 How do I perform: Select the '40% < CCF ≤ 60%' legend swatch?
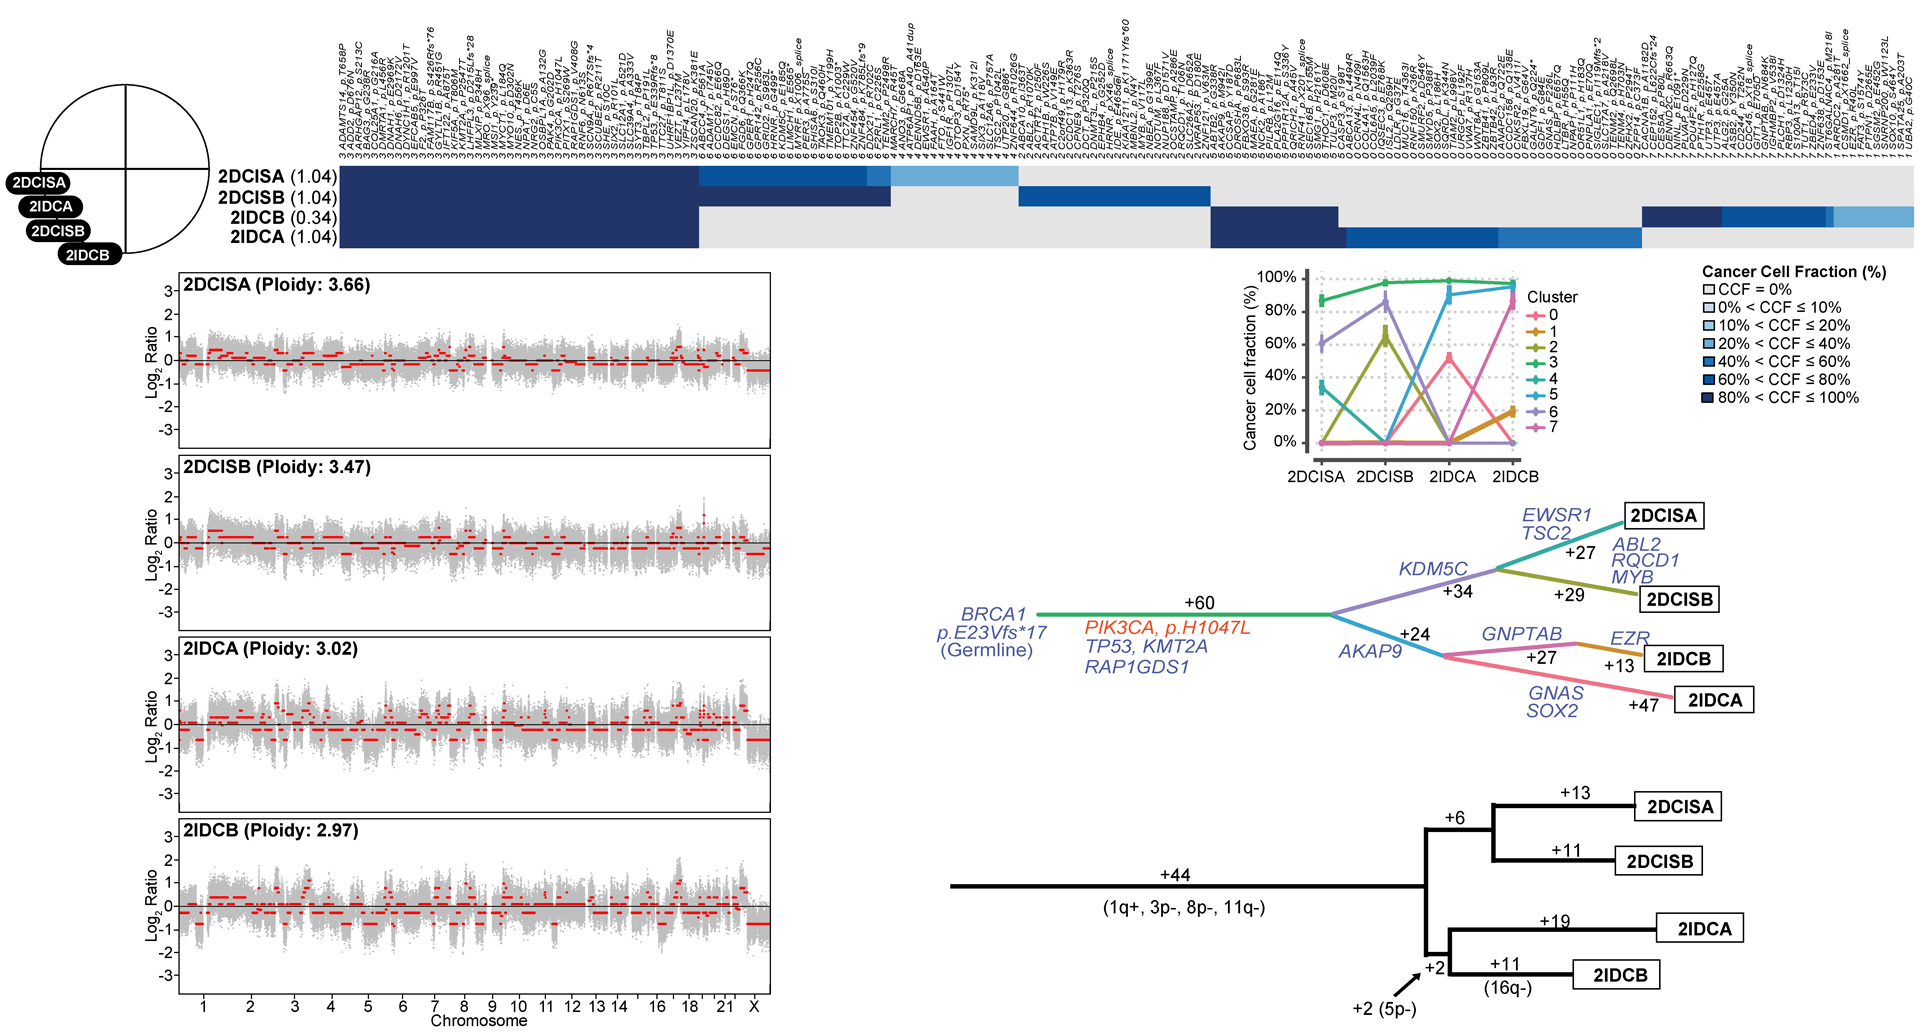(1709, 362)
